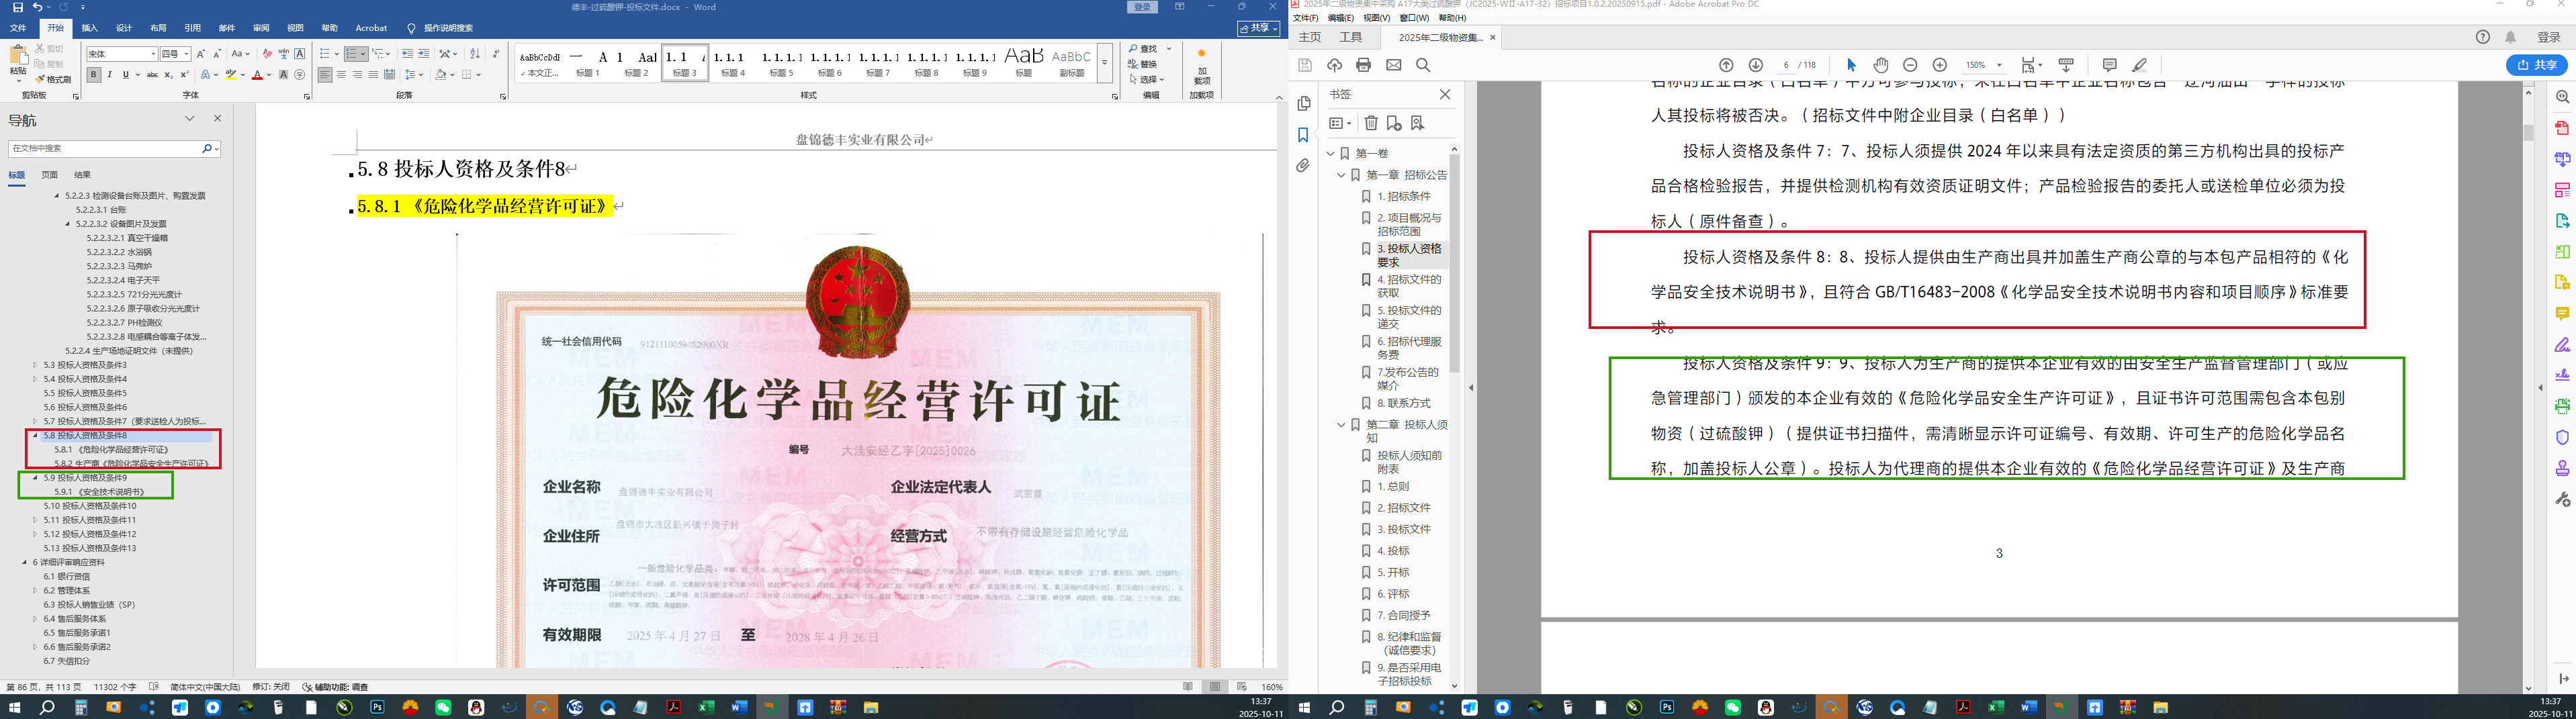Click 登录 in the Acrobat window

tap(2549, 37)
